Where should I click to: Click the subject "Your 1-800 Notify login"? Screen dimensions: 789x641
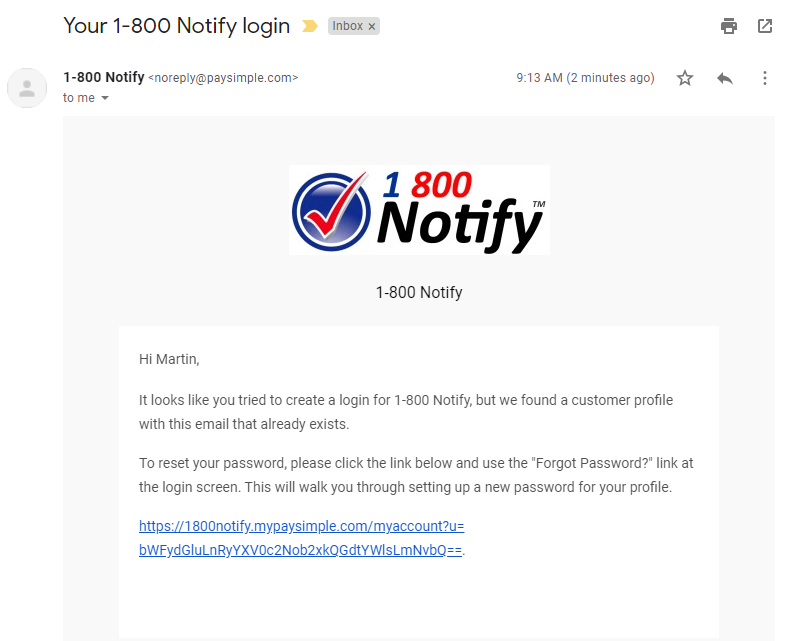coord(176,26)
